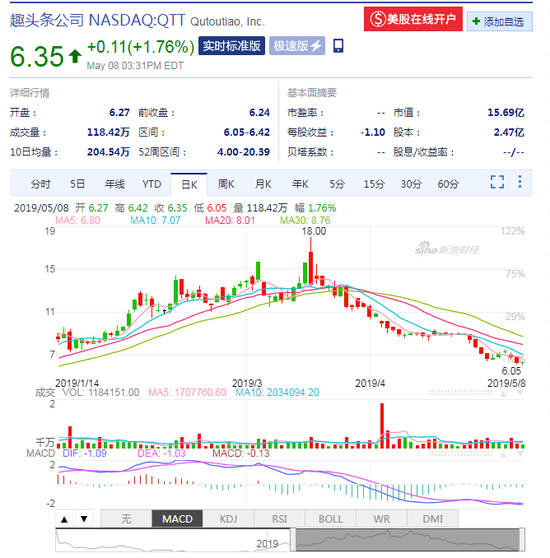Add QTT to watchlist
Image resolution: width=550 pixels, height=558 pixels.
click(499, 22)
